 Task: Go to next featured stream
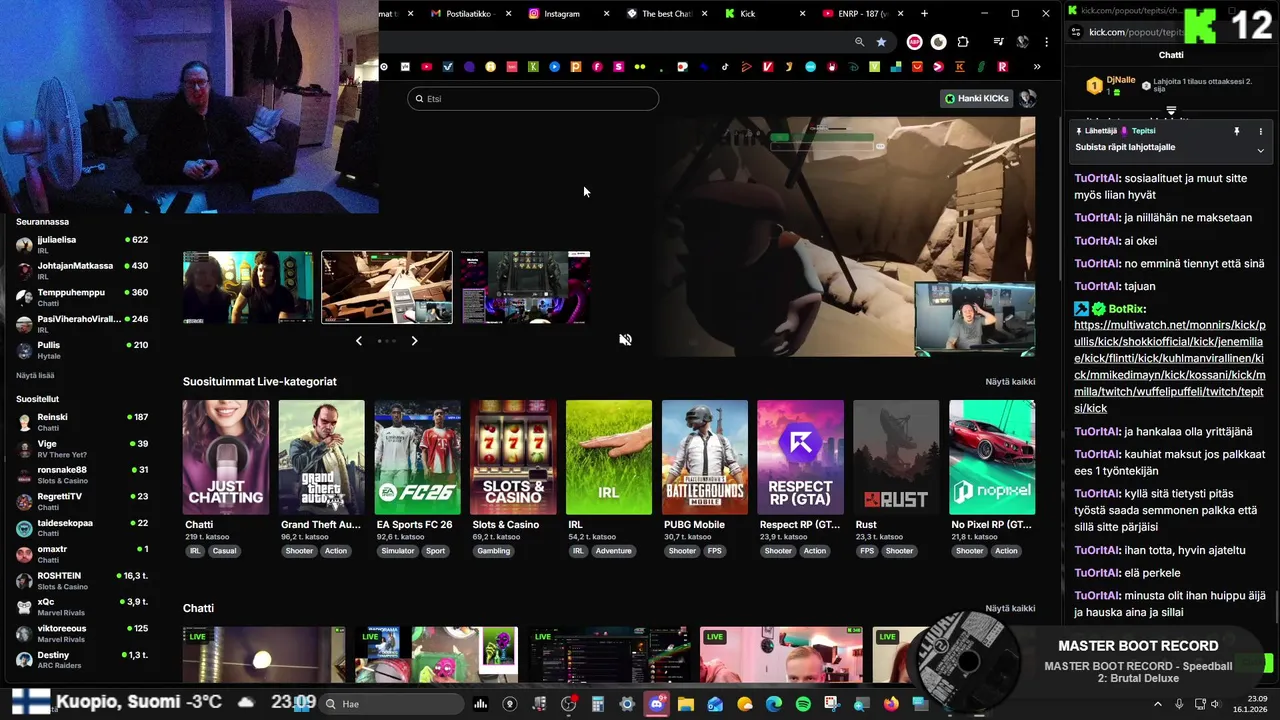pos(414,341)
